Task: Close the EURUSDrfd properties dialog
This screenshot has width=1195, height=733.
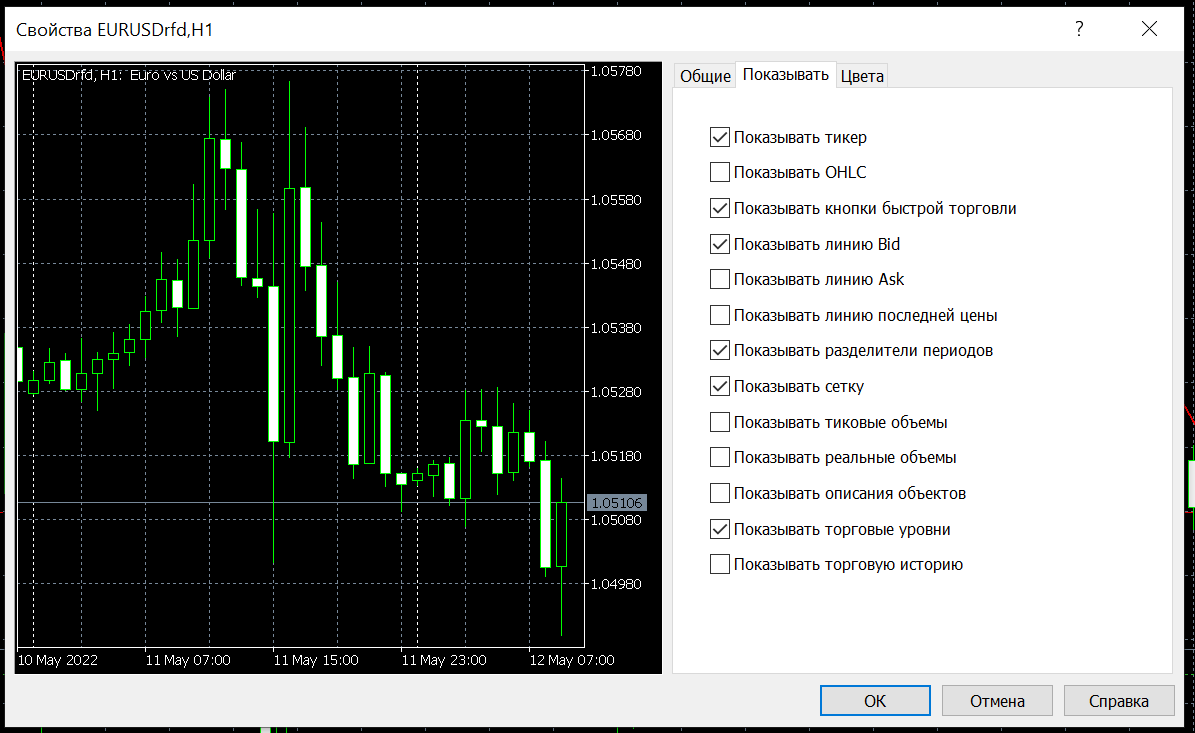Action: [x=1149, y=30]
